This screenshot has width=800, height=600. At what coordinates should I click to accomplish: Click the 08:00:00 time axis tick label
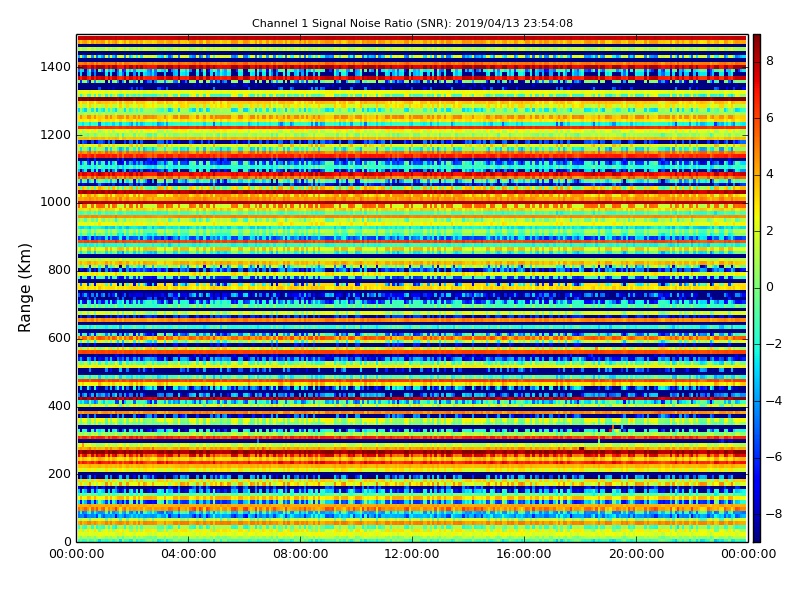(300, 555)
